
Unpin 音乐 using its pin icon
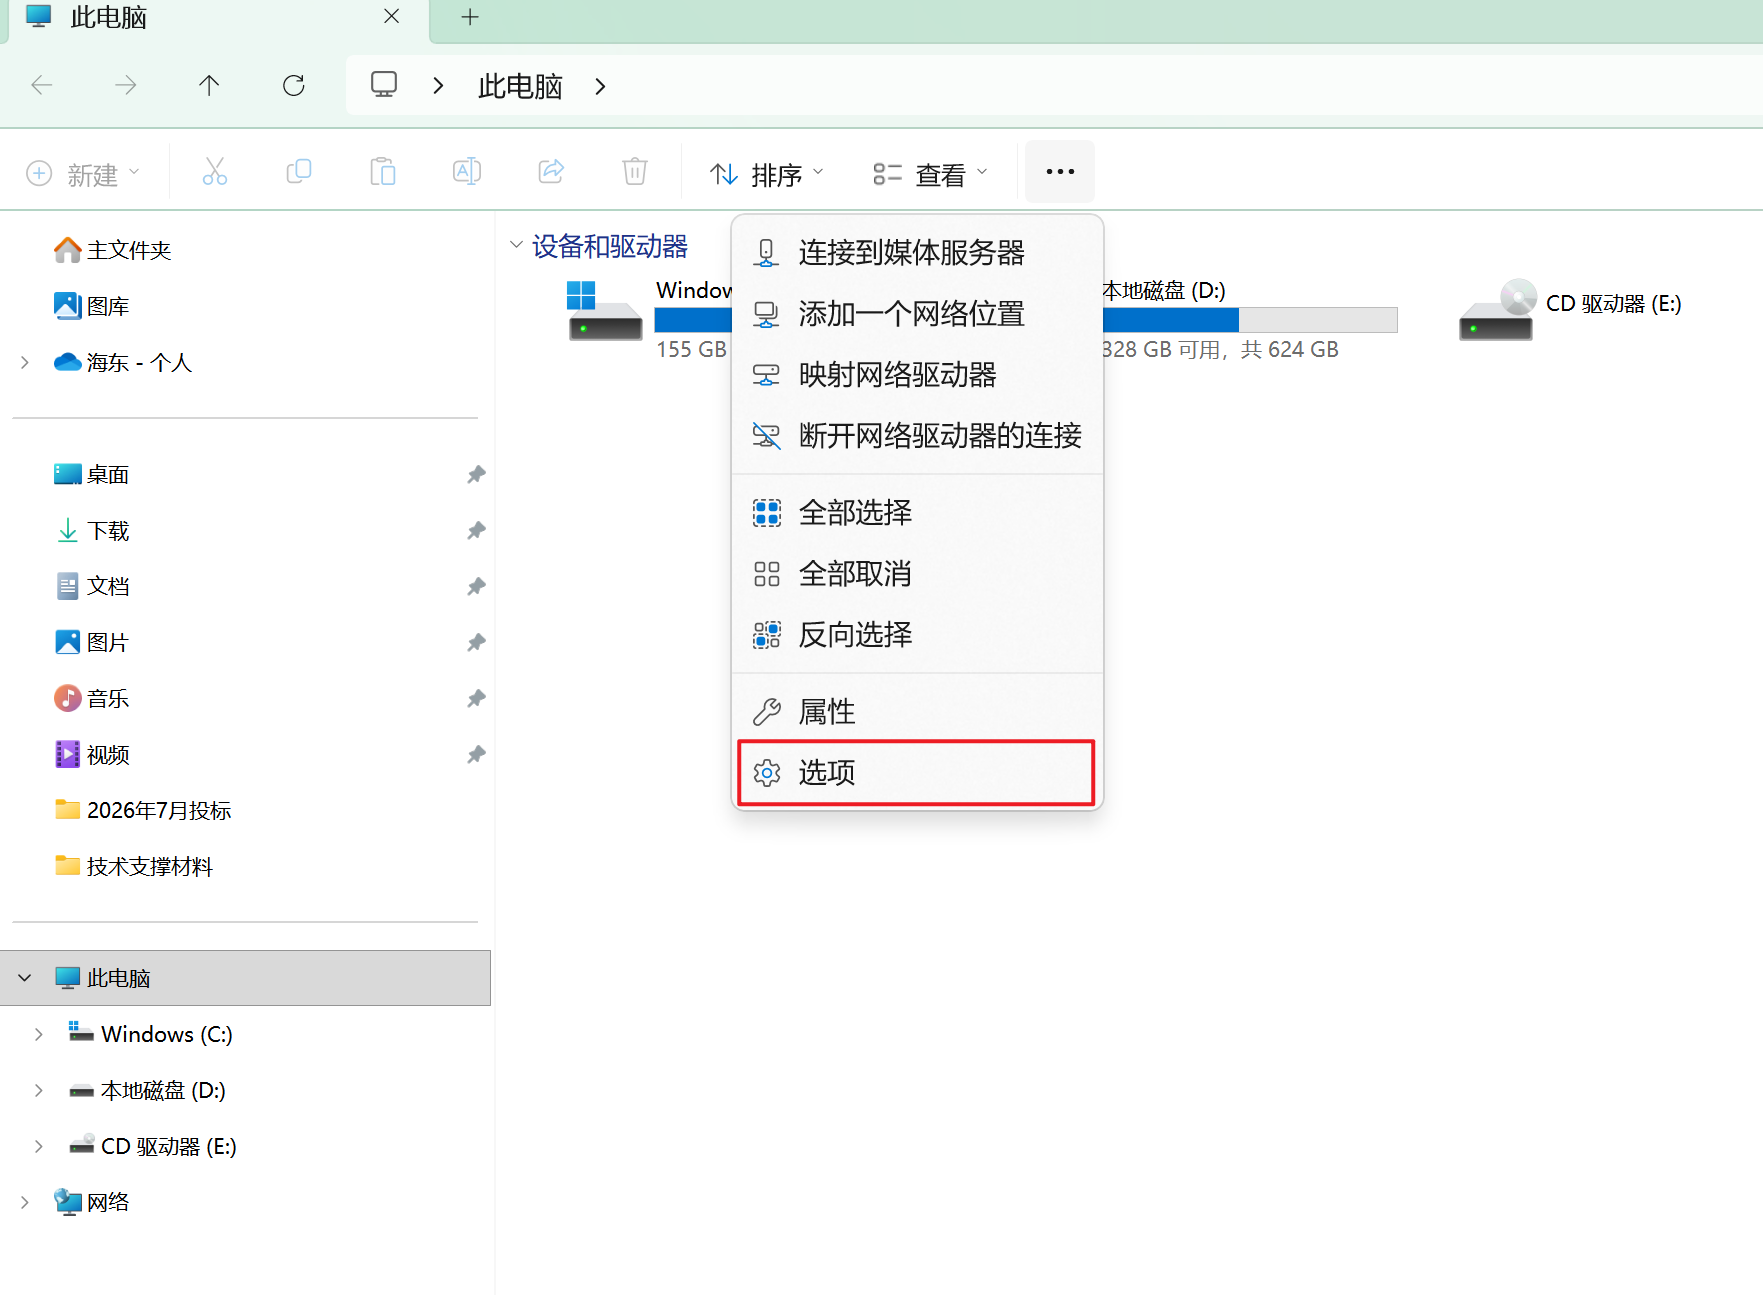coord(476,698)
